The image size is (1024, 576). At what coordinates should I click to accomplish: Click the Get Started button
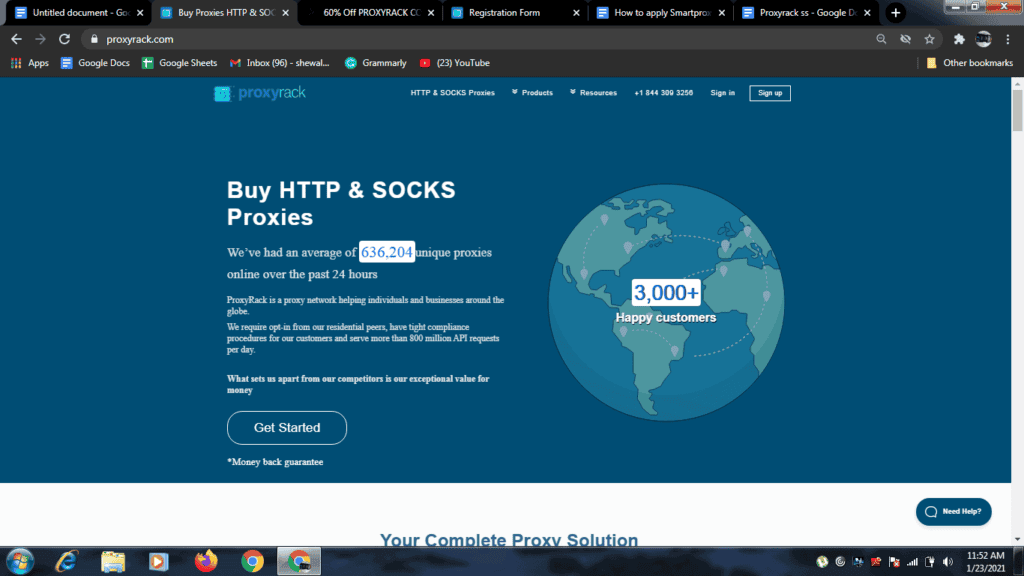[287, 428]
